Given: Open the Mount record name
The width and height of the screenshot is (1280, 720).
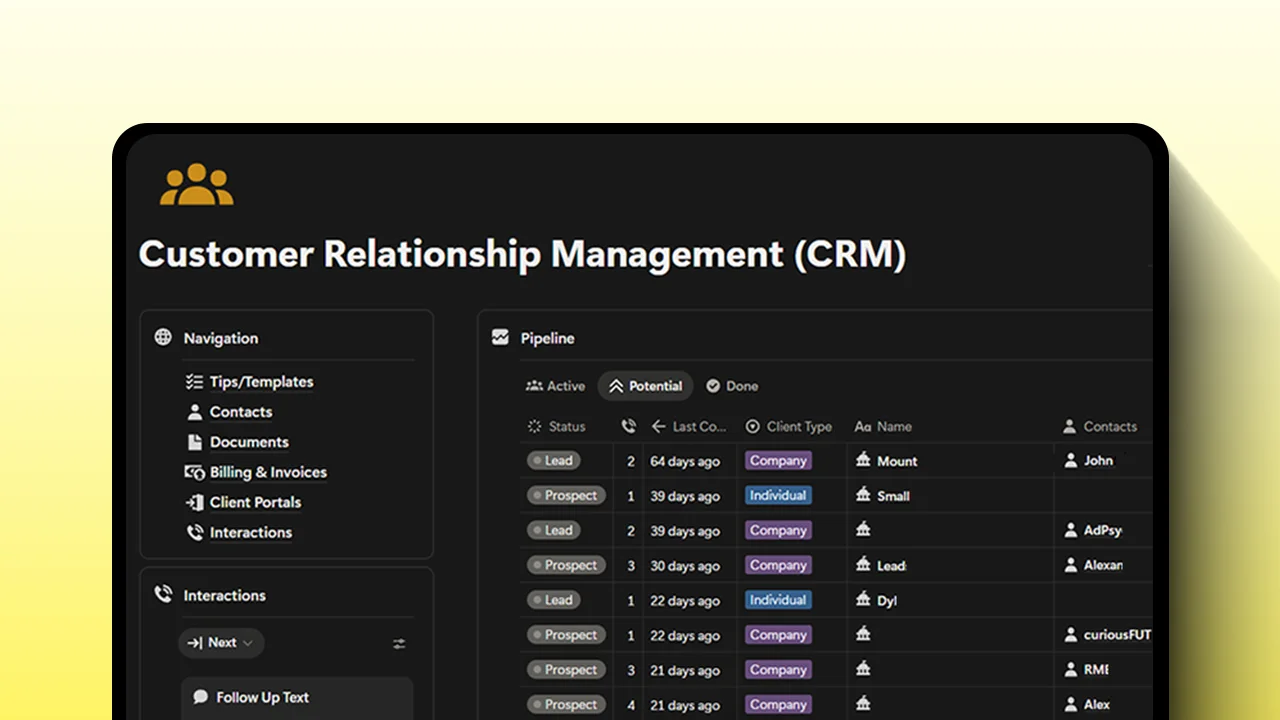Looking at the screenshot, I should pos(897,461).
